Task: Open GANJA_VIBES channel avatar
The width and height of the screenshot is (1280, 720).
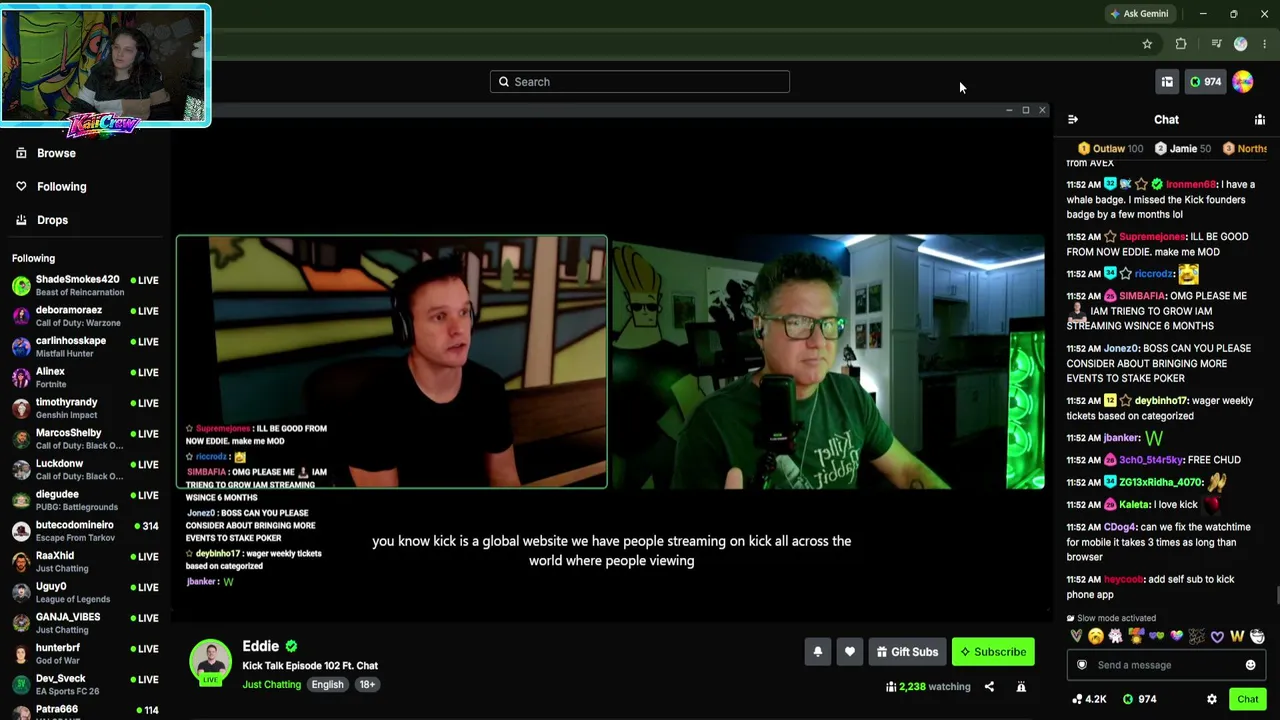Action: (21, 623)
